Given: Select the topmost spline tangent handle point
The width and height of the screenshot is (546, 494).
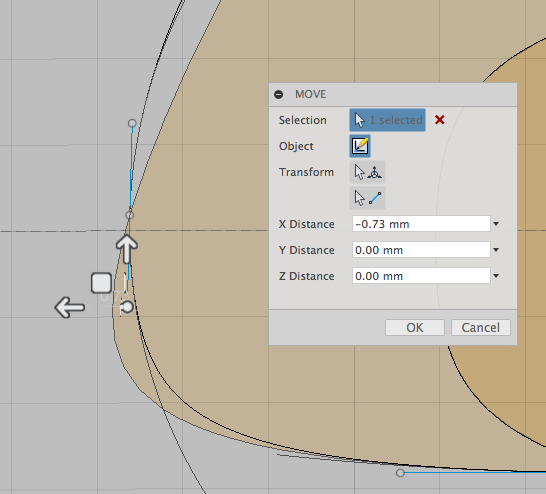Looking at the screenshot, I should (132, 123).
